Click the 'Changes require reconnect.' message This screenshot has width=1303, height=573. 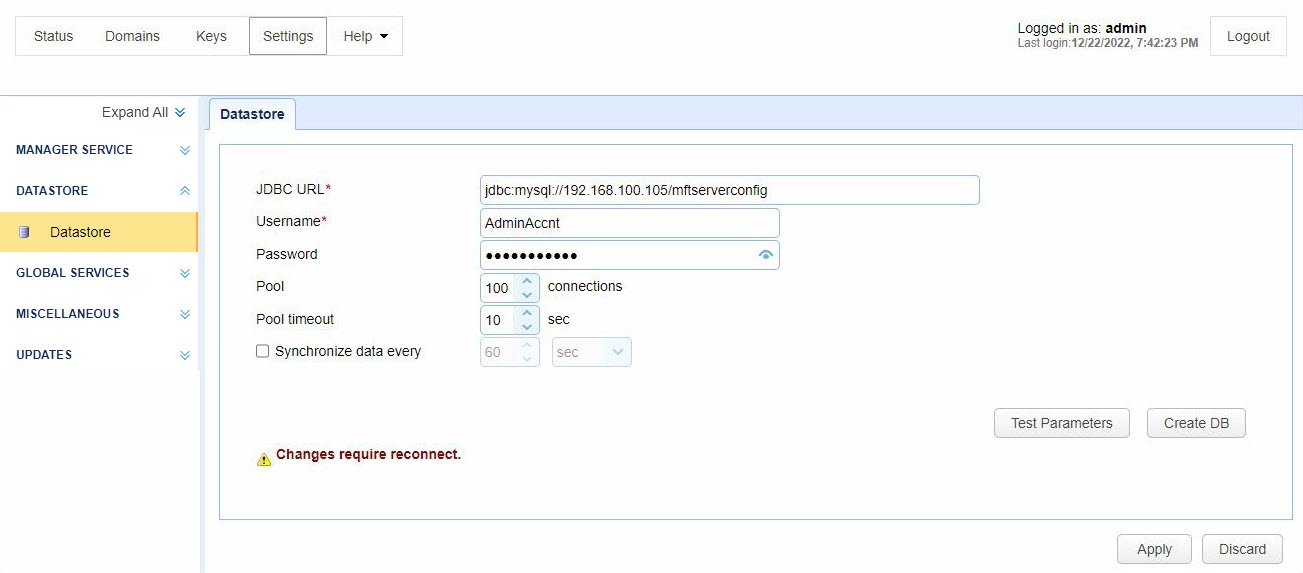click(x=368, y=454)
